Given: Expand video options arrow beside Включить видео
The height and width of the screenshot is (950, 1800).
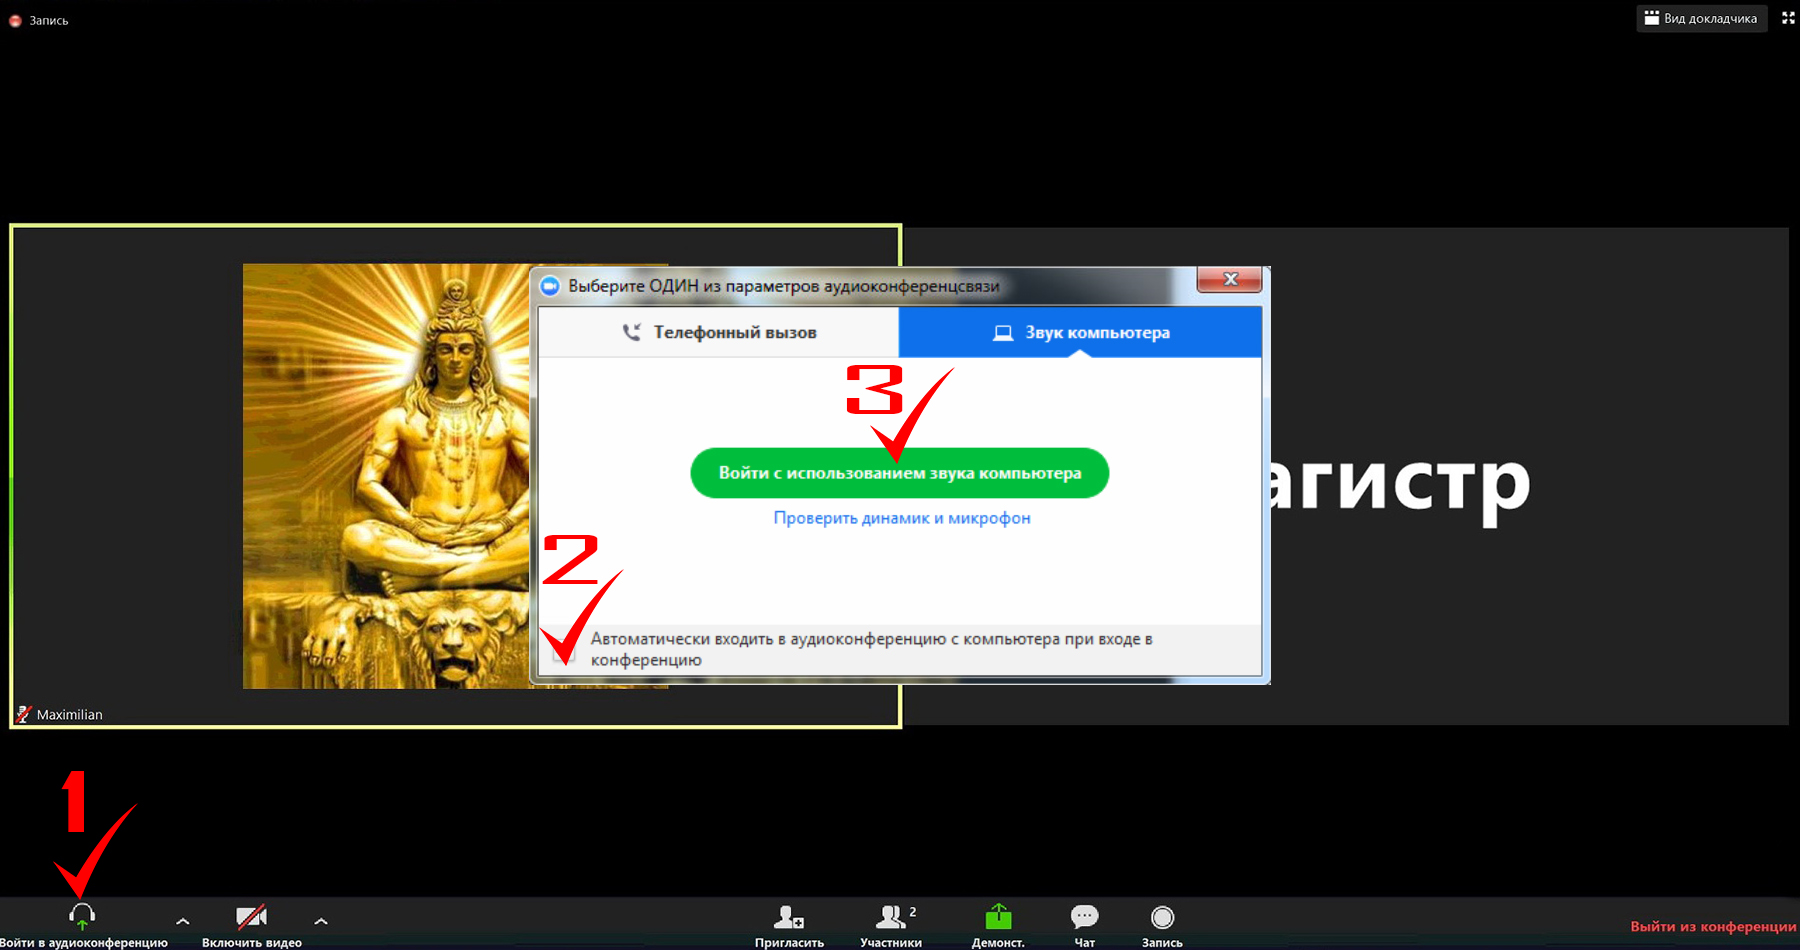Looking at the screenshot, I should [320, 921].
